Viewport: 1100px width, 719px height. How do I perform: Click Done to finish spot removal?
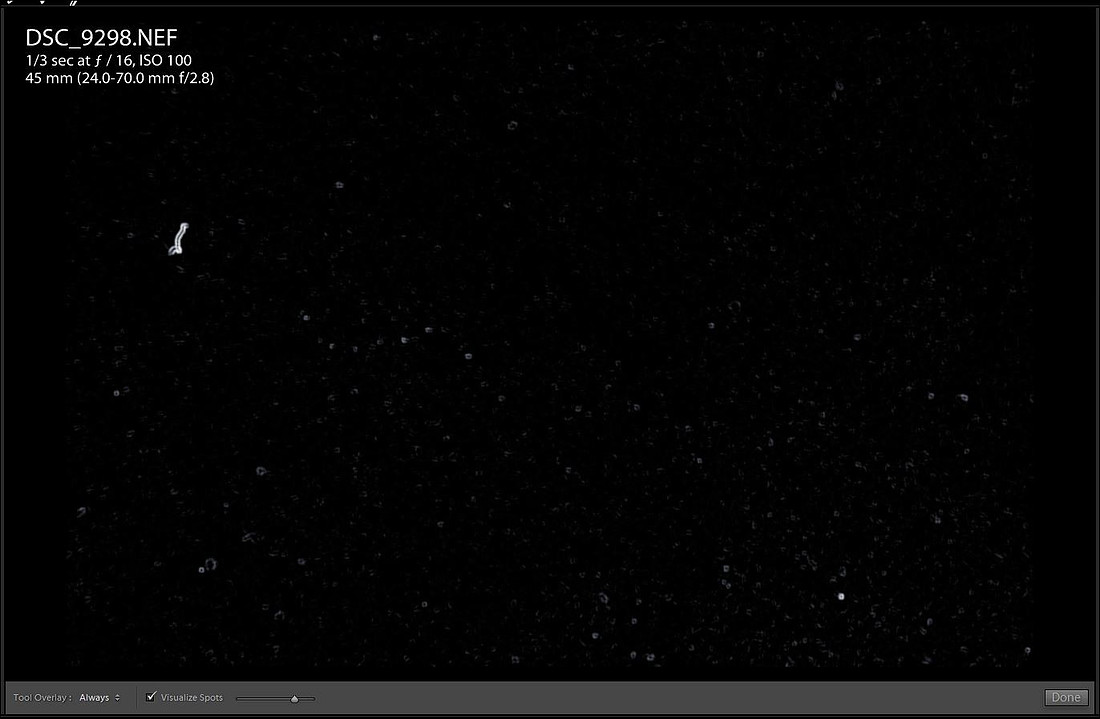click(1066, 697)
